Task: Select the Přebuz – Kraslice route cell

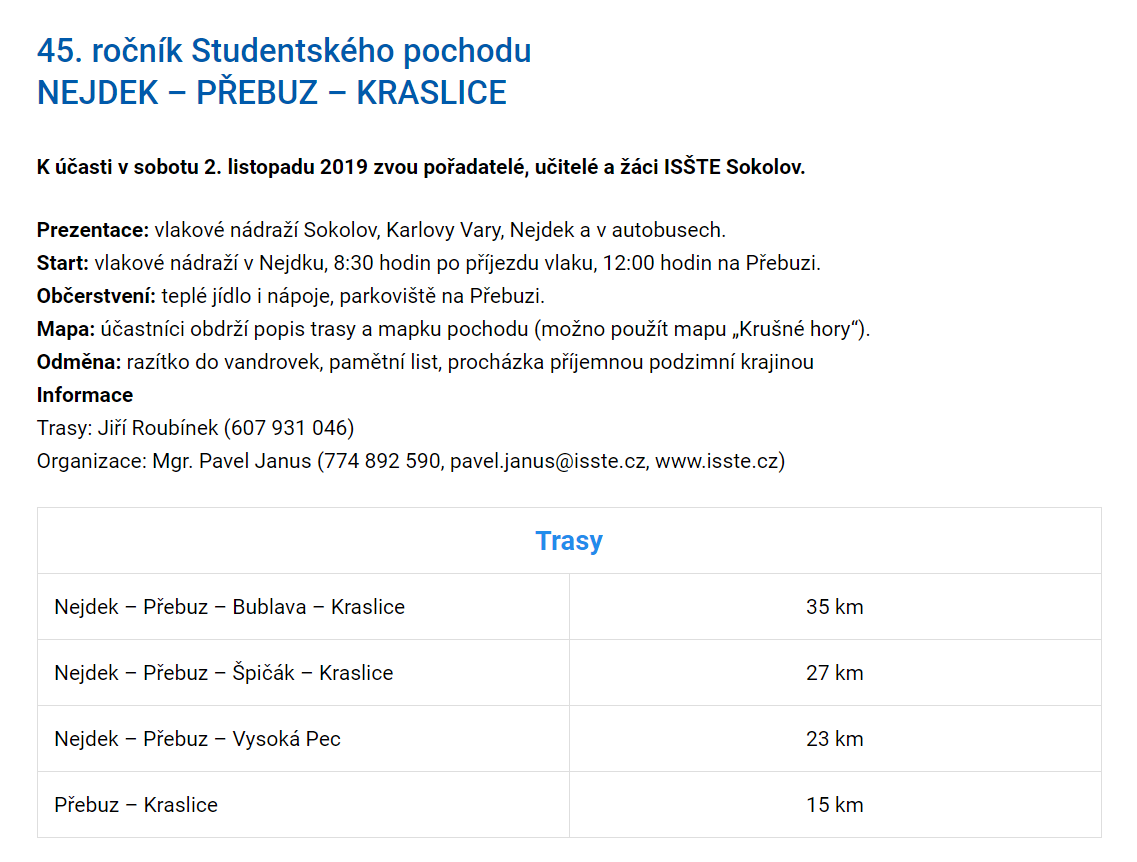Action: pyautogui.click(x=303, y=805)
